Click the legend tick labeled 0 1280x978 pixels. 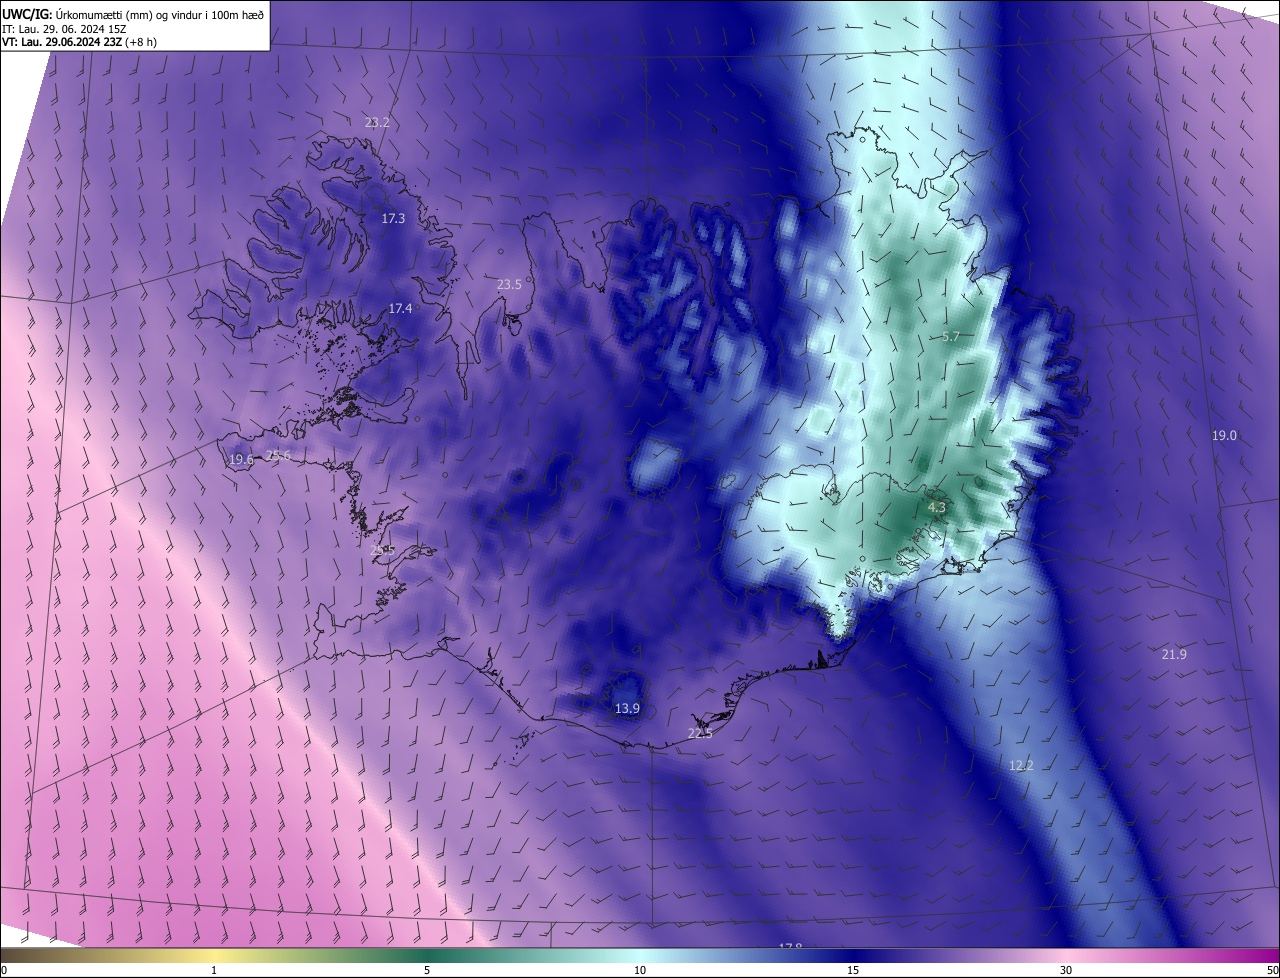pyautogui.click(x=4, y=971)
